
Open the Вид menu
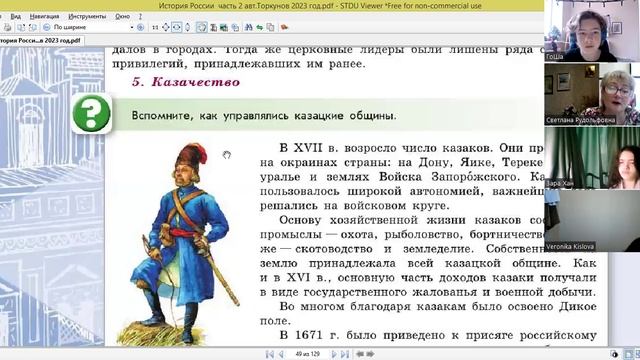(x=16, y=16)
